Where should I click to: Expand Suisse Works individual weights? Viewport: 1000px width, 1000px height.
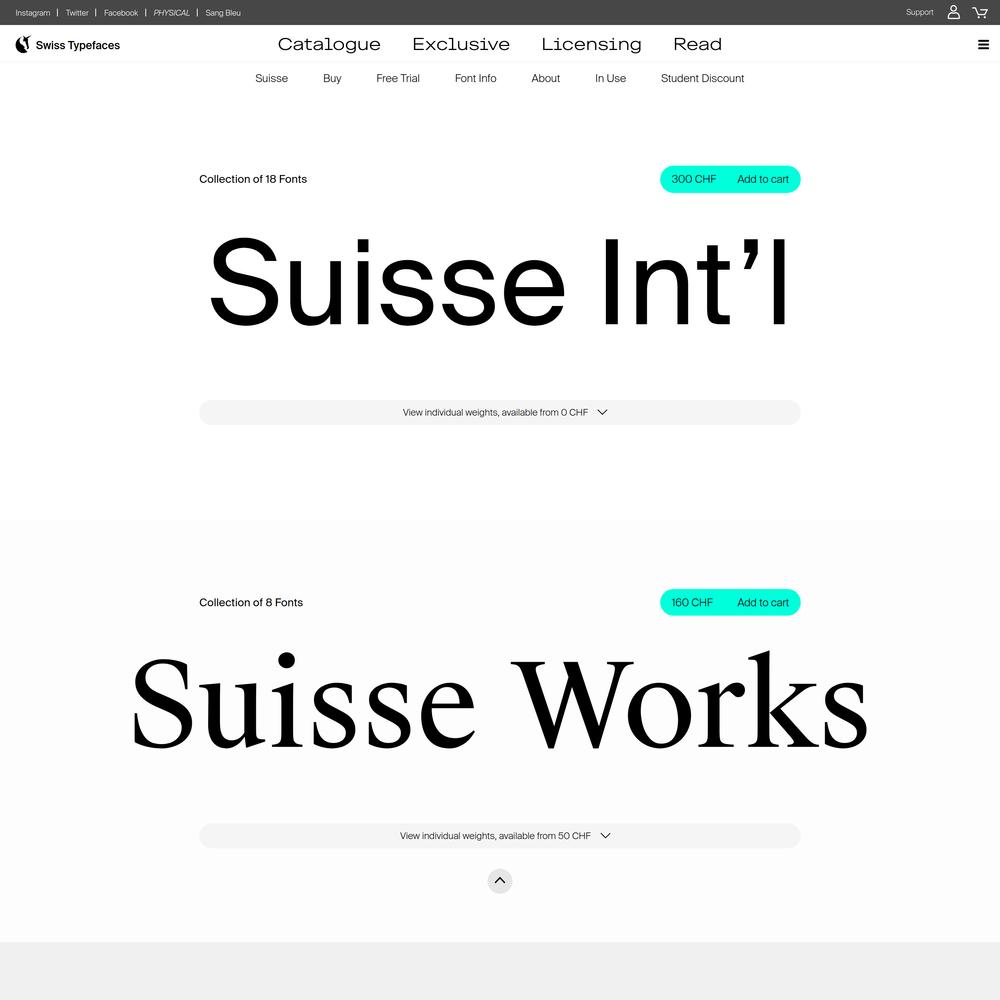tap(500, 835)
